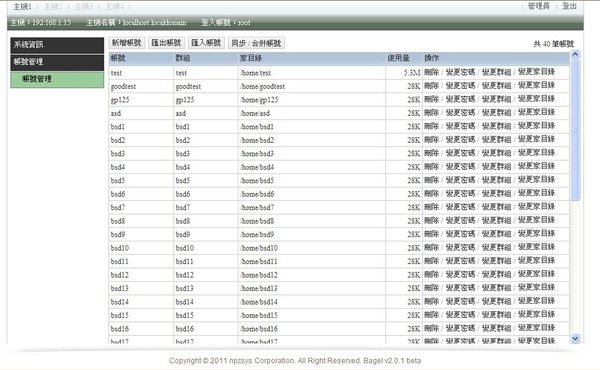This screenshot has width=600, height=370.
Task: Click 變更群組 for bsd15
Action: click(x=496, y=315)
